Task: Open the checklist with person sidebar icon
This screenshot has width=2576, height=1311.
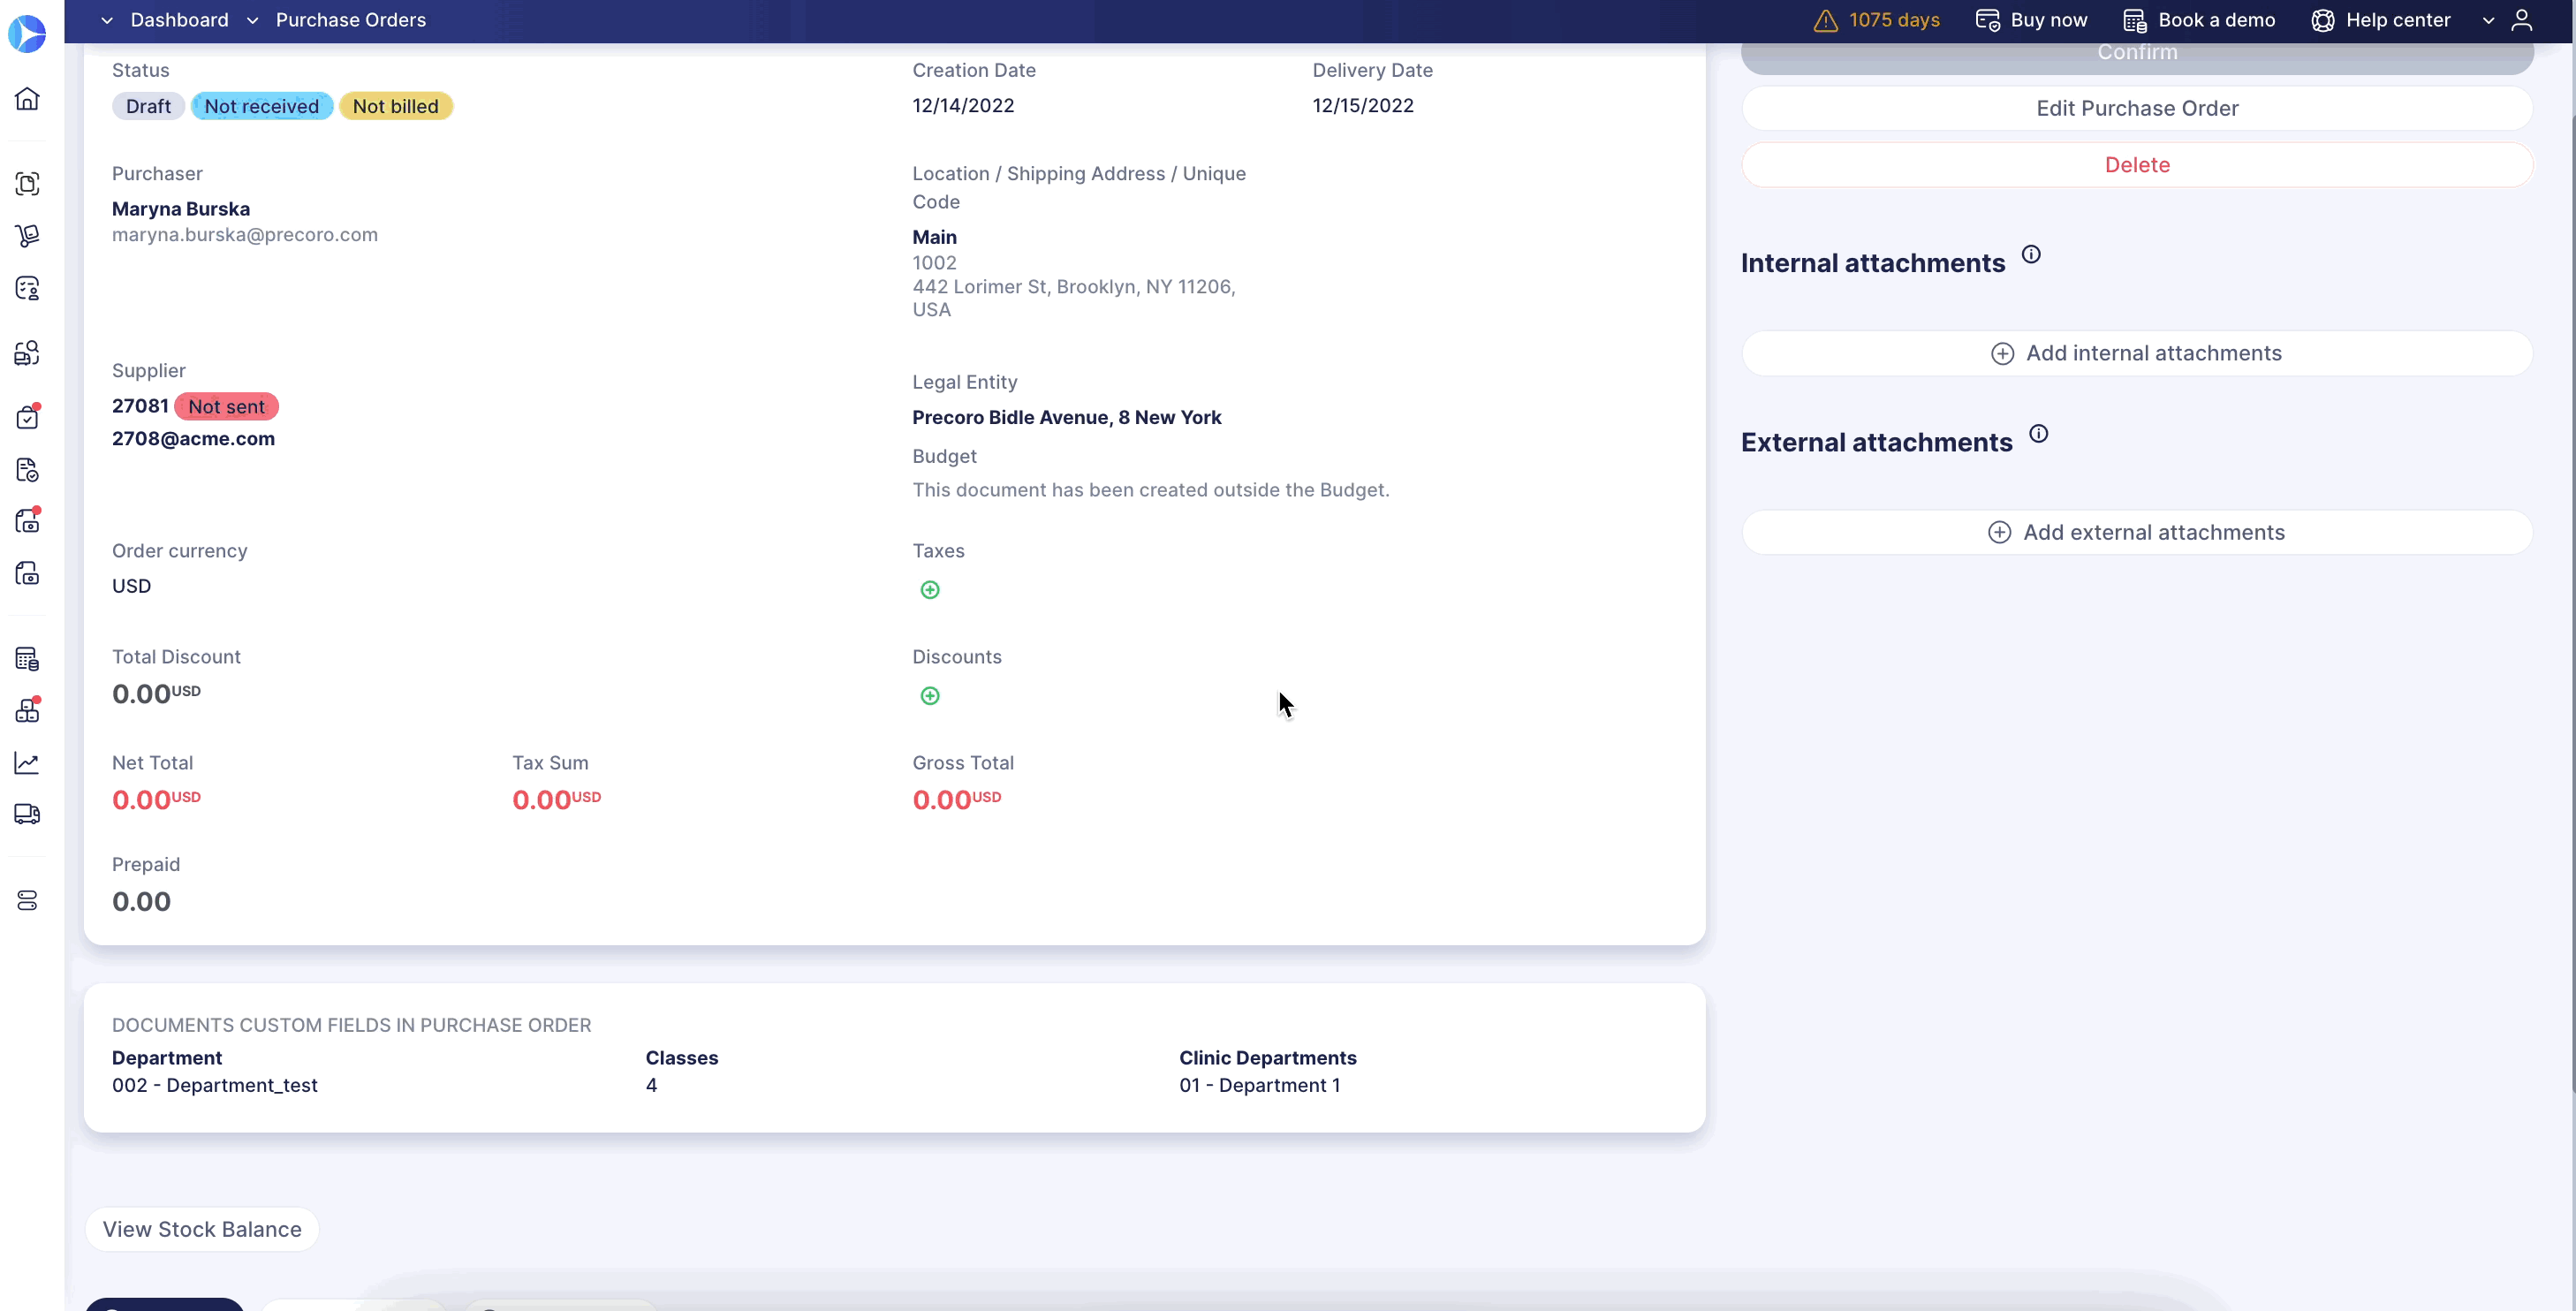Action: tap(27, 289)
